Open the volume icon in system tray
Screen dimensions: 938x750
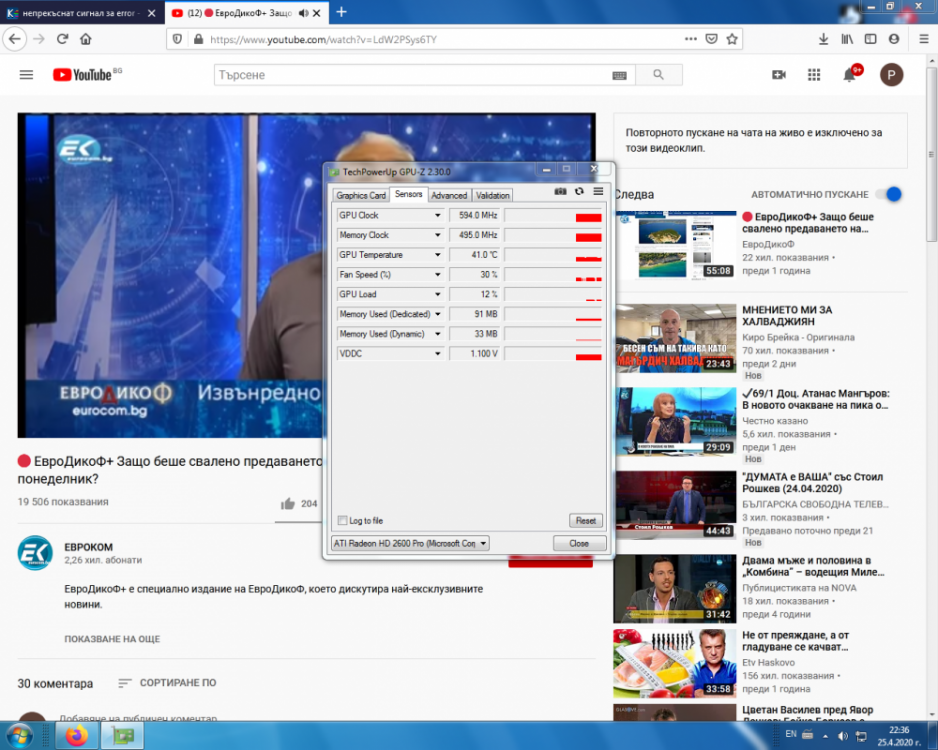pyautogui.click(x=842, y=736)
